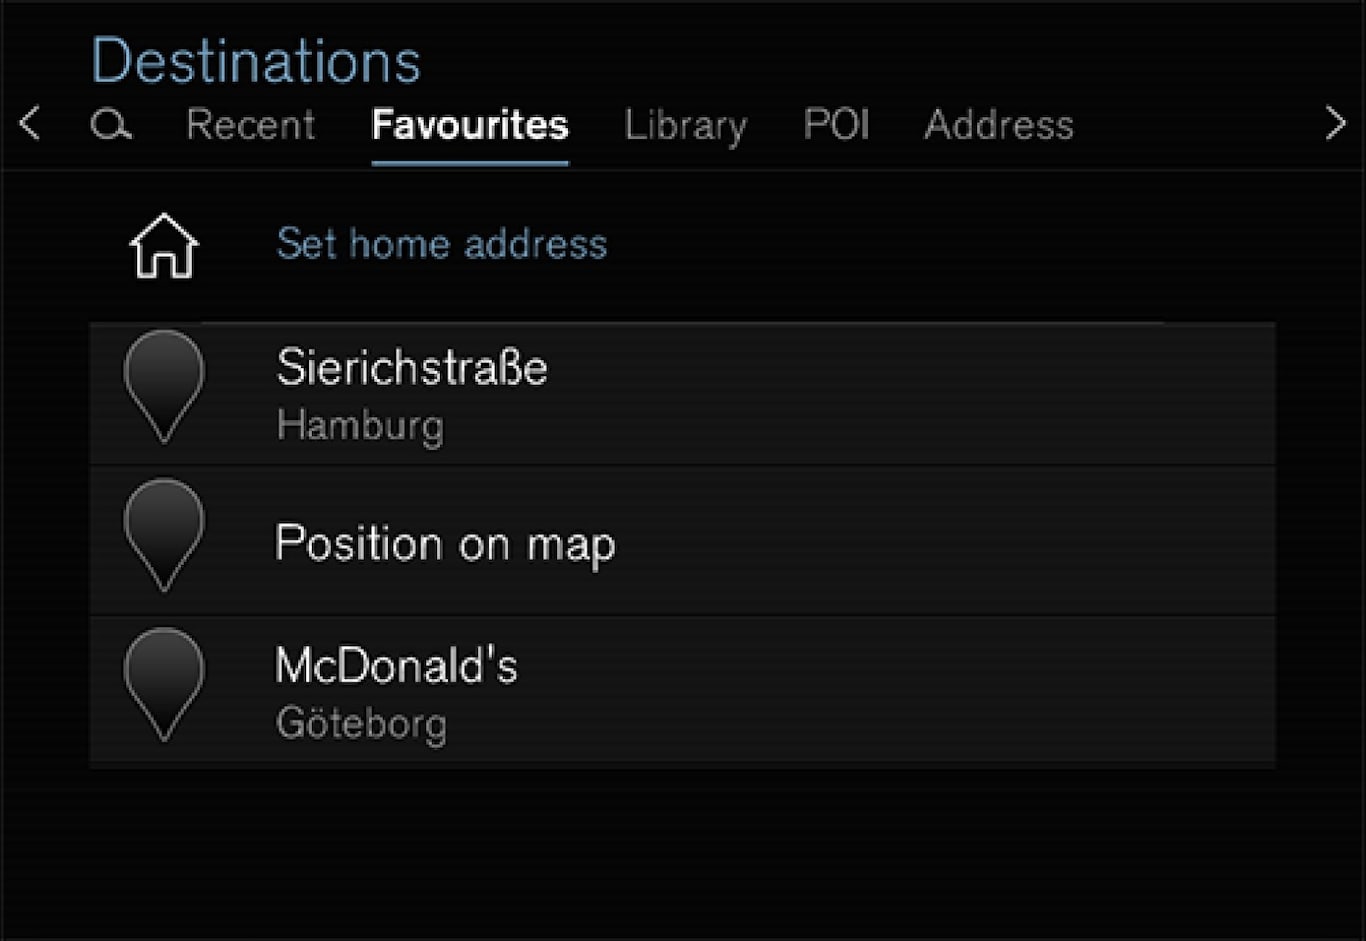Click the map pin beside Sierichstraße
The height and width of the screenshot is (941, 1366).
pos(164,386)
